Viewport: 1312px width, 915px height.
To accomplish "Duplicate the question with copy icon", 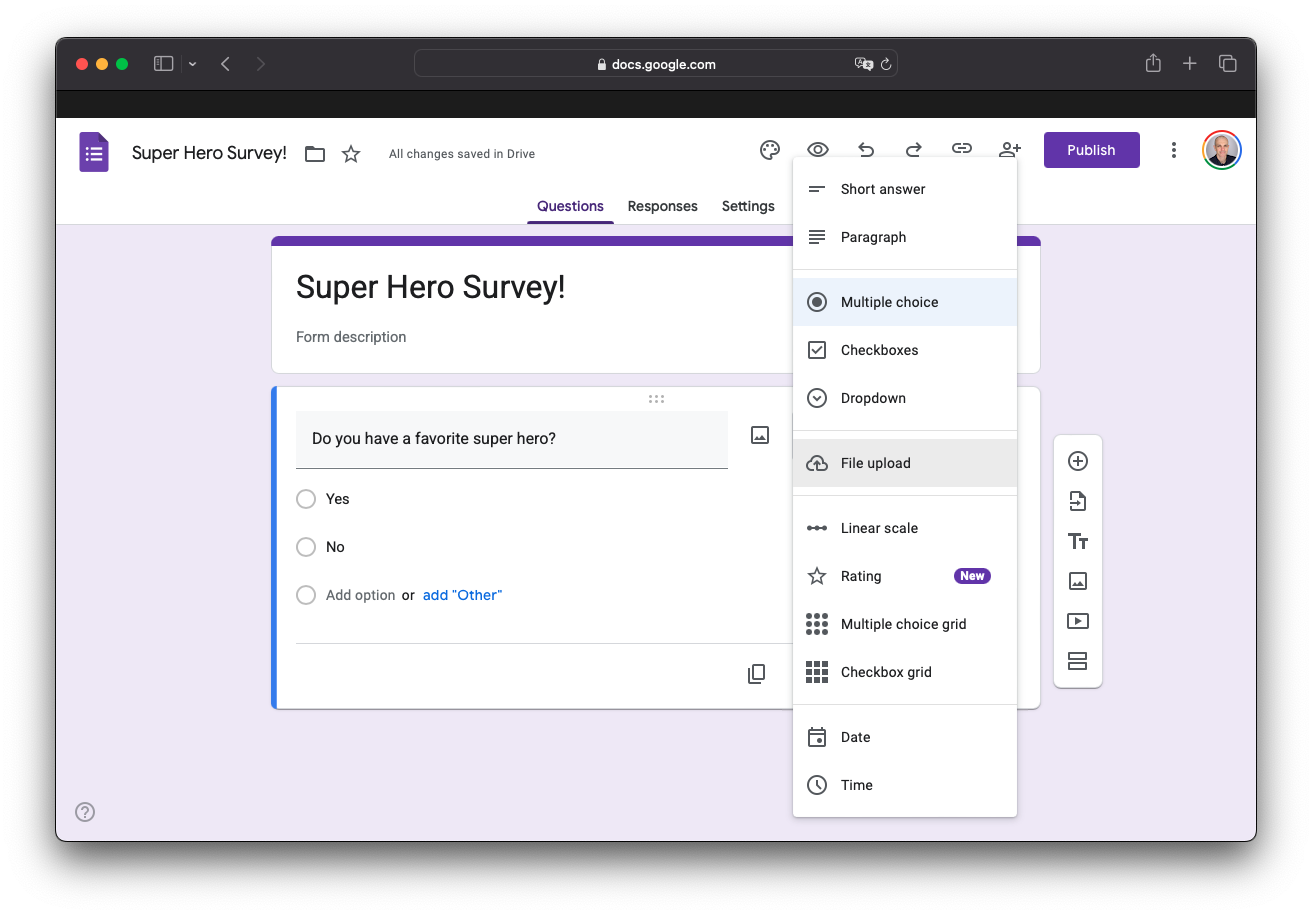I will [756, 674].
